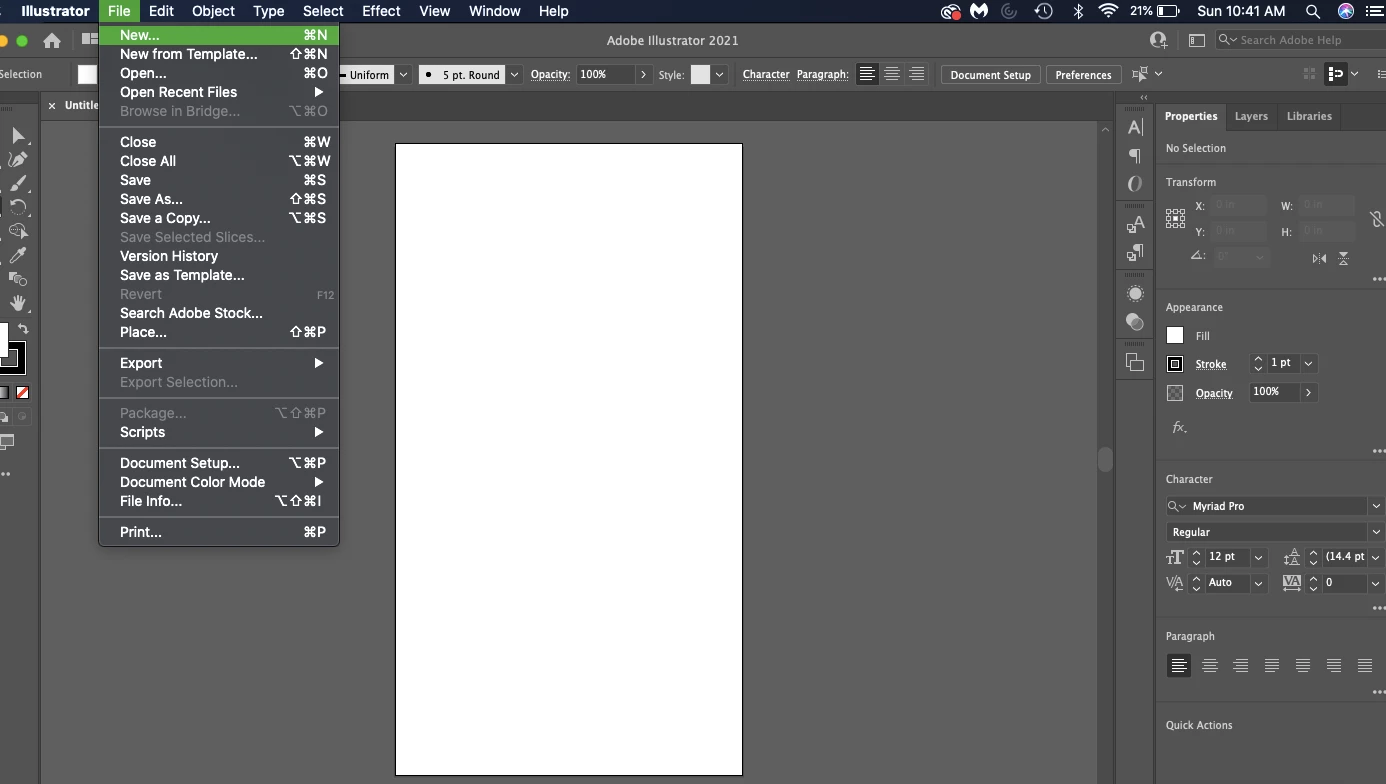Align paragraph right in control bar

click(916, 74)
